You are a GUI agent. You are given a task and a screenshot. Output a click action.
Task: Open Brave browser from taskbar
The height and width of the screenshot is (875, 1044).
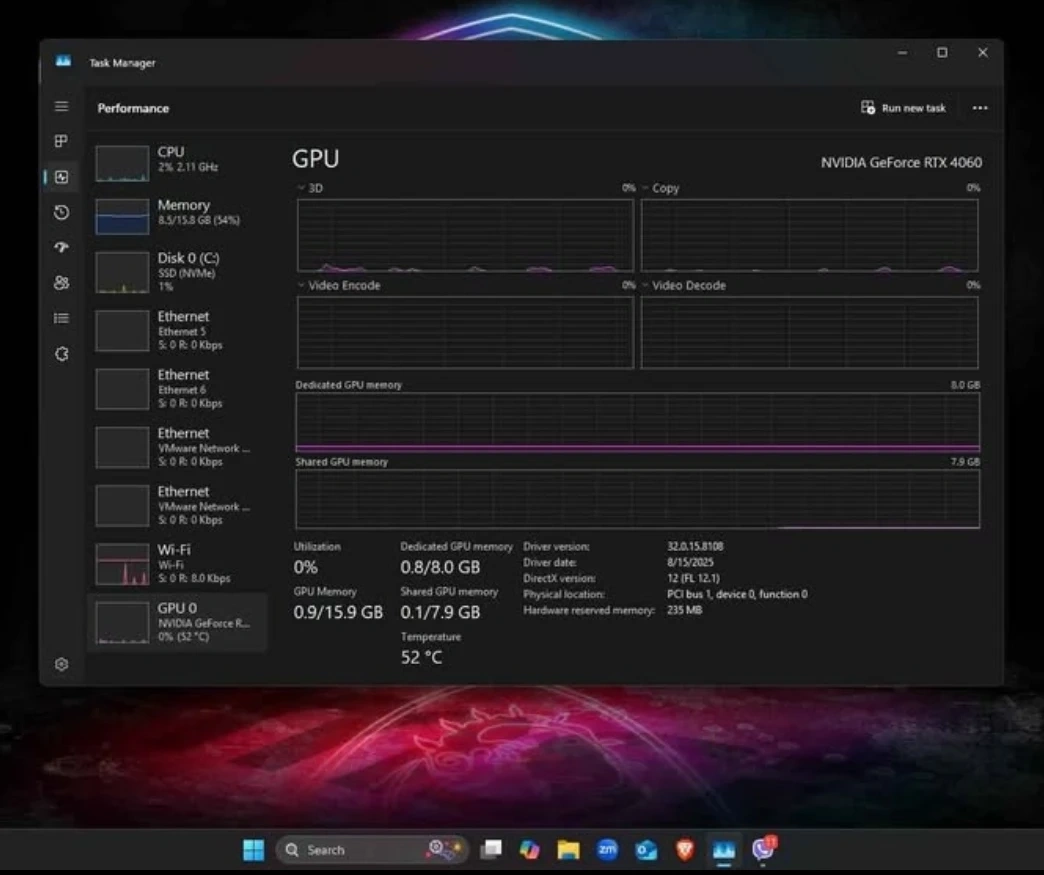(684, 850)
